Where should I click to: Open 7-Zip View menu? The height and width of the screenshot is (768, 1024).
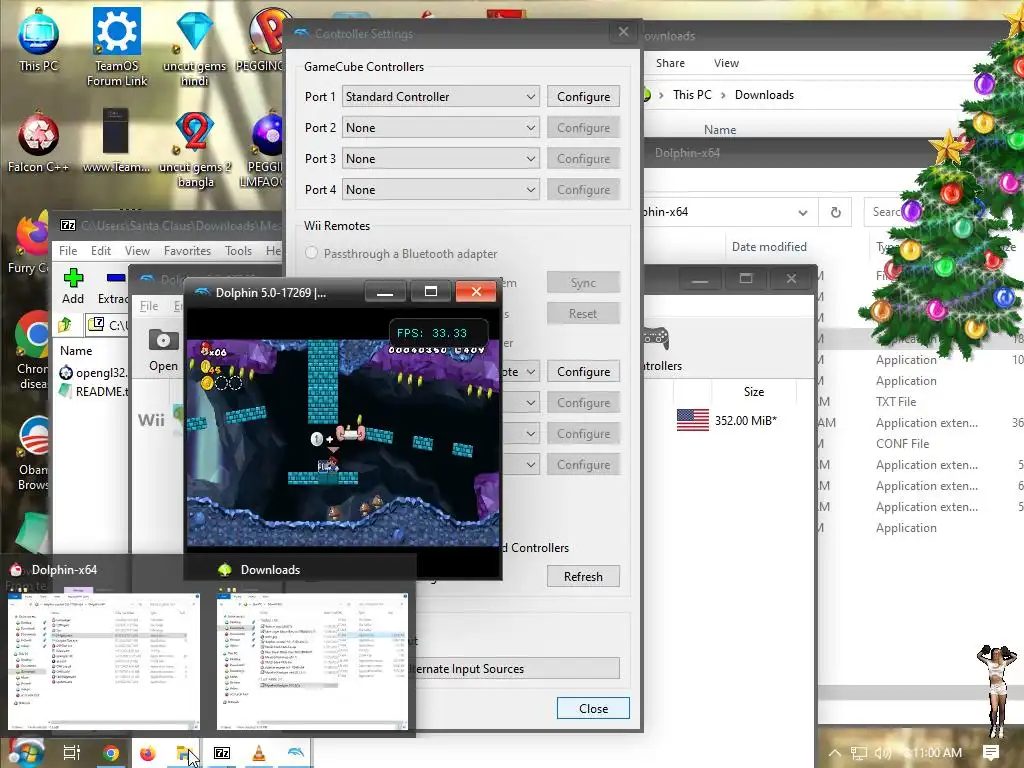(137, 251)
